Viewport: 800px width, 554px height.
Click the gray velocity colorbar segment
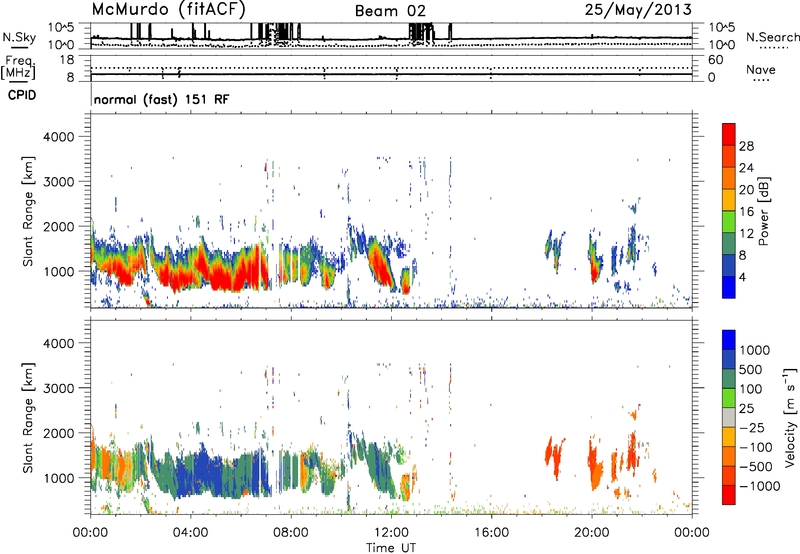729,418
